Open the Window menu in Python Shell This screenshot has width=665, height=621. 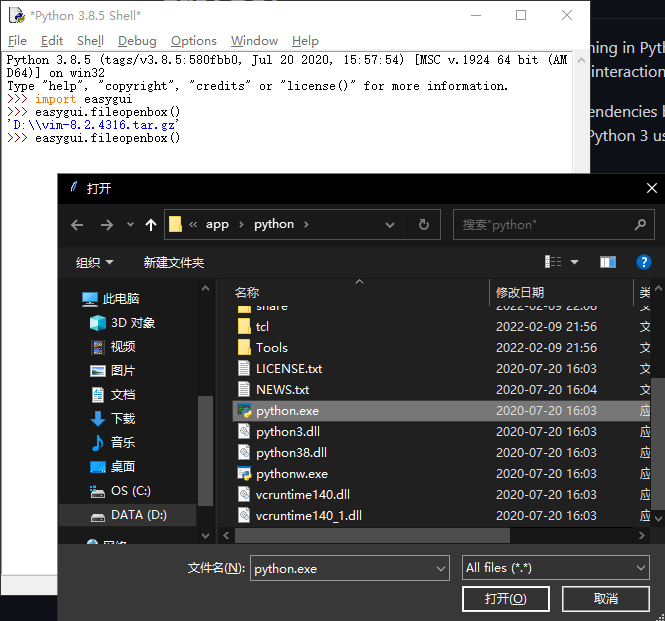click(x=254, y=41)
